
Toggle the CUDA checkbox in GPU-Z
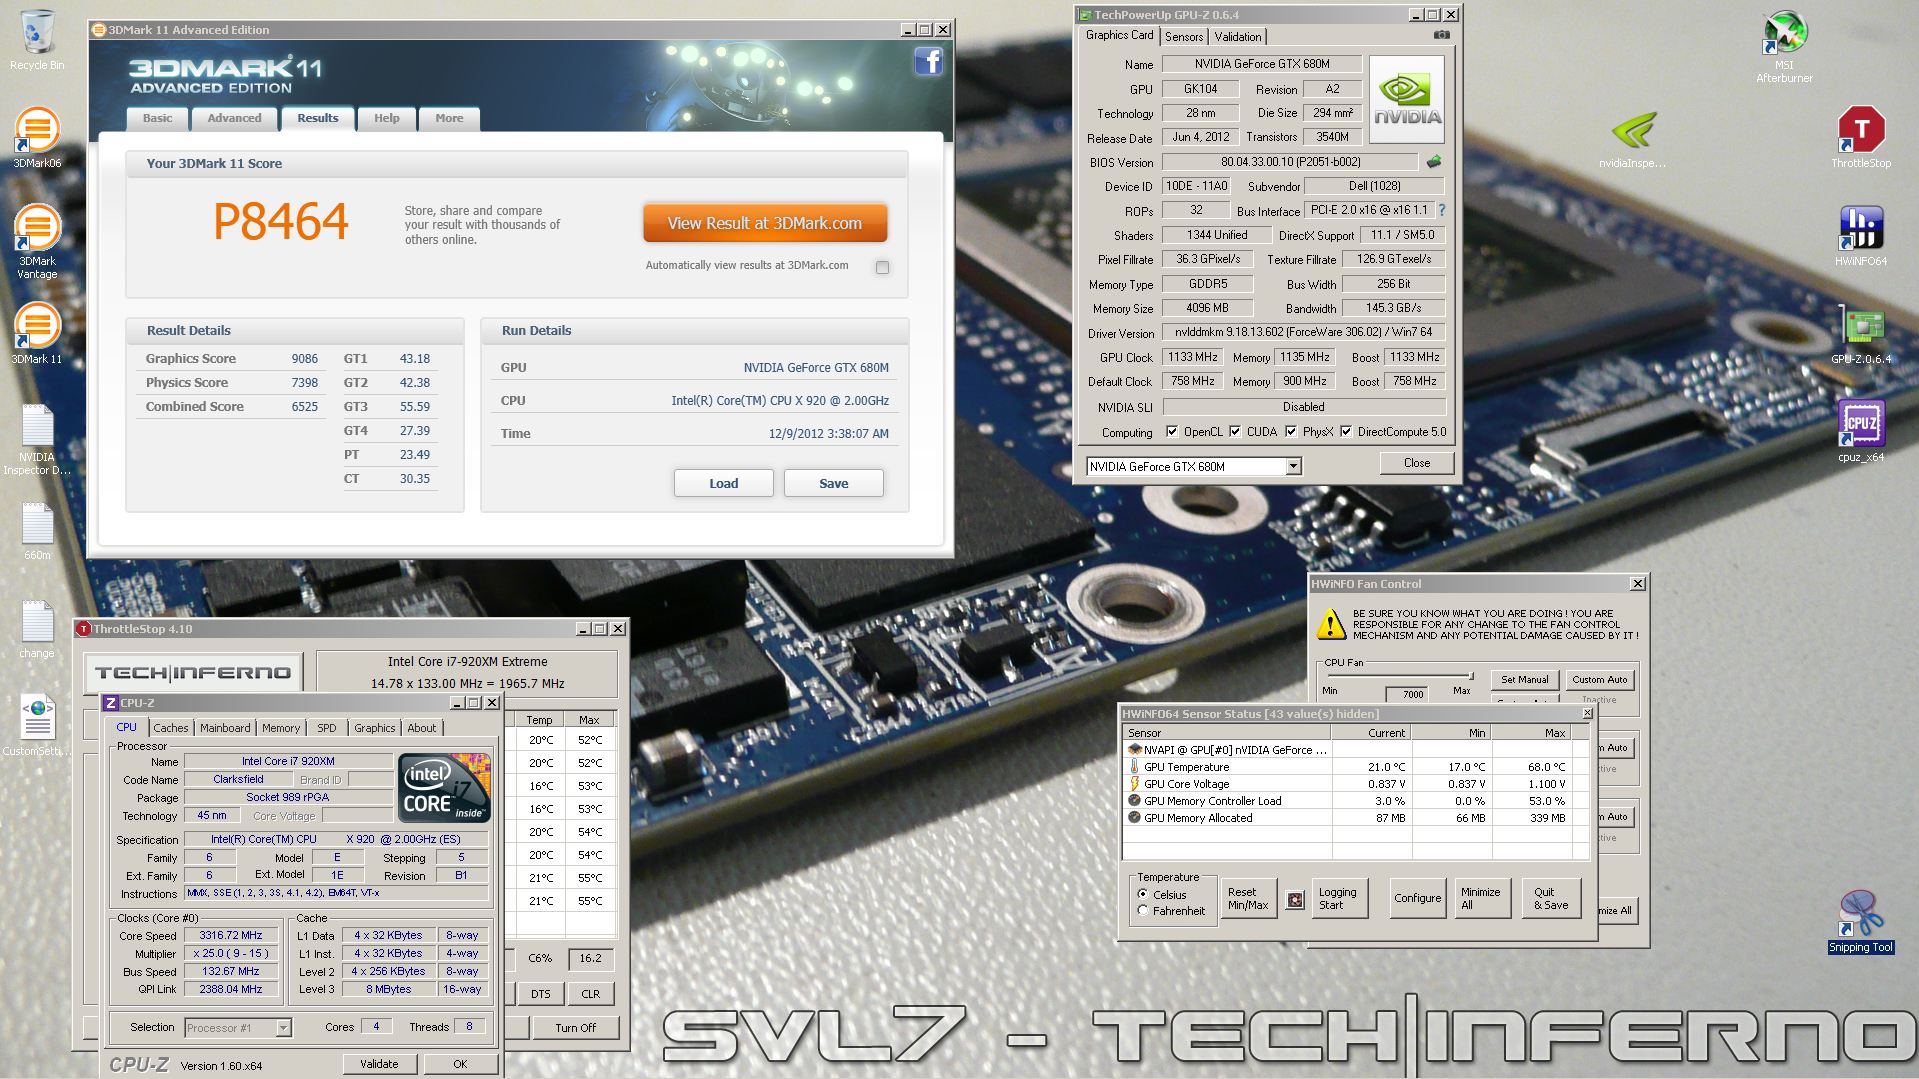pos(1235,432)
